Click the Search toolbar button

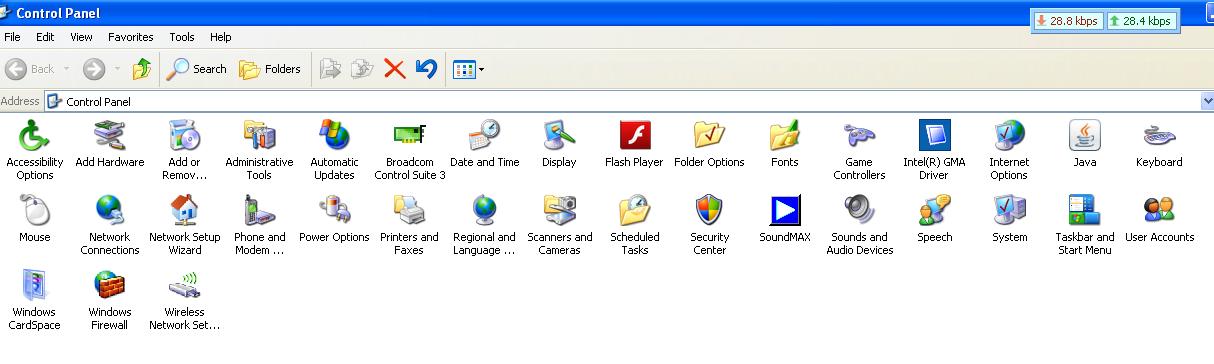[197, 69]
